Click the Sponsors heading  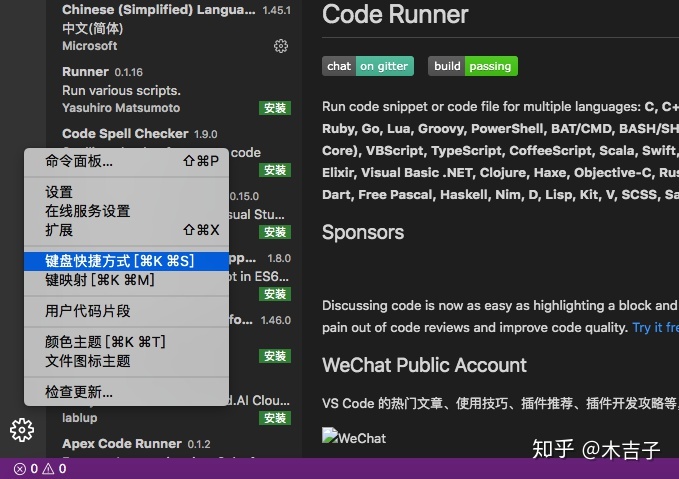[363, 232]
